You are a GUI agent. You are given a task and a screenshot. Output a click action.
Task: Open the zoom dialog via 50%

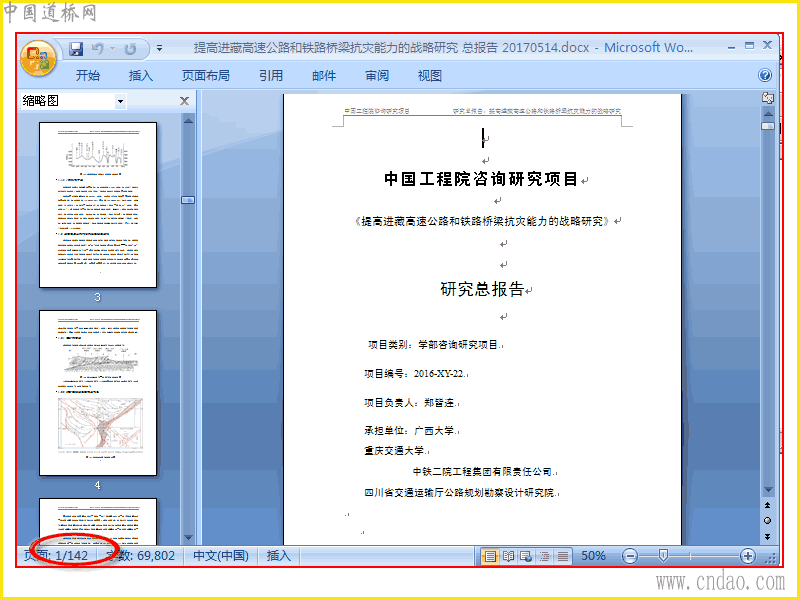pyautogui.click(x=593, y=556)
